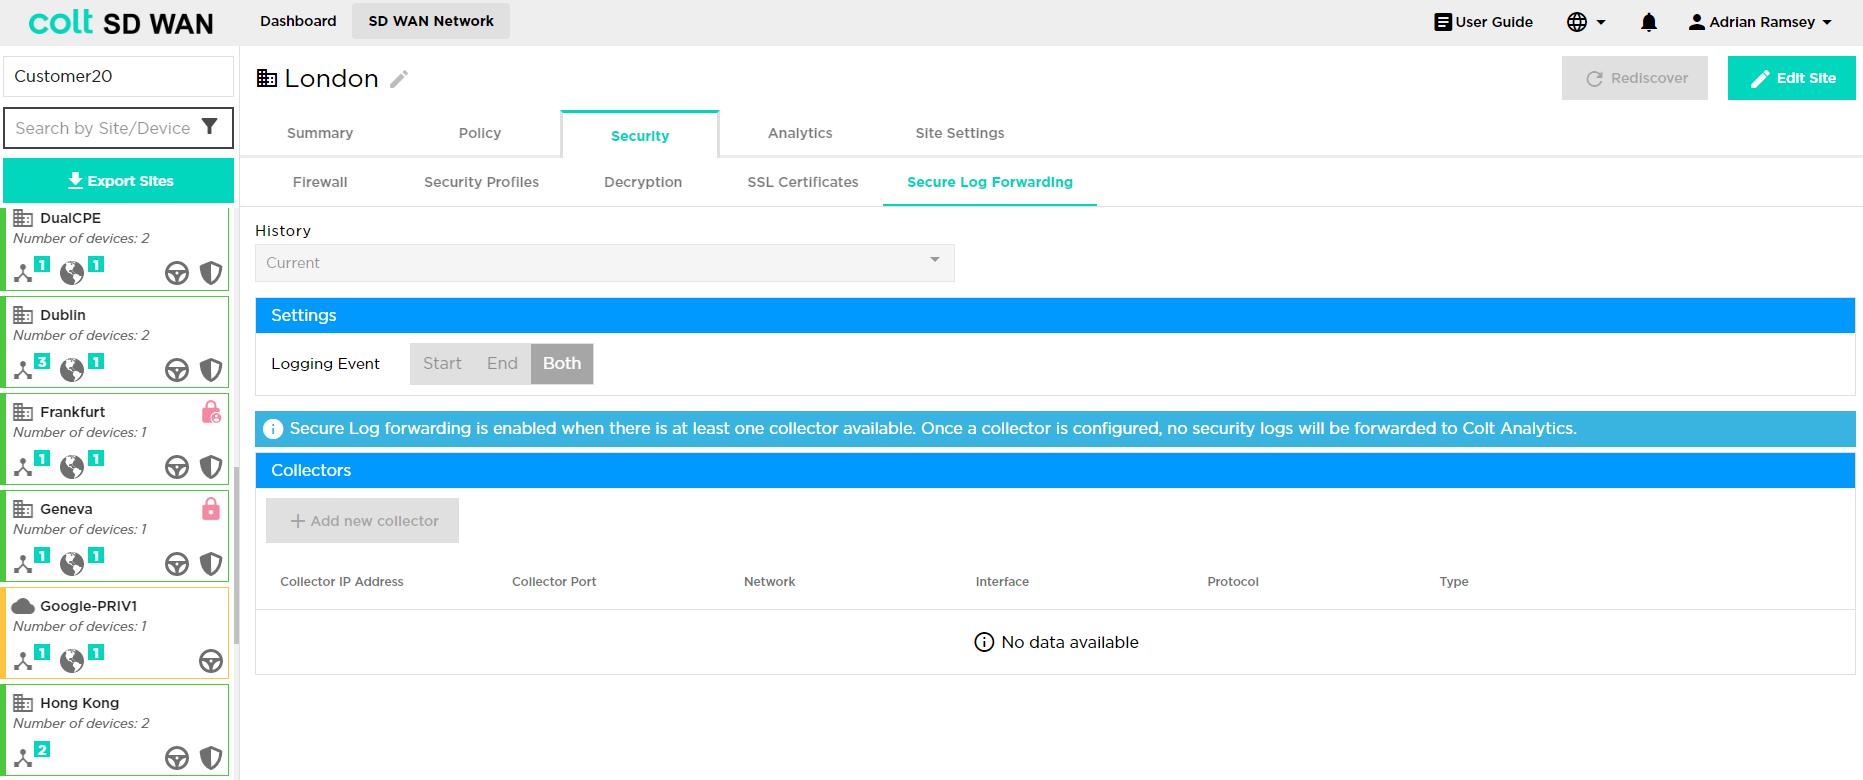Open the Adrian Ramsey user menu
Image resolution: width=1863 pixels, height=780 pixels.
point(1760,22)
